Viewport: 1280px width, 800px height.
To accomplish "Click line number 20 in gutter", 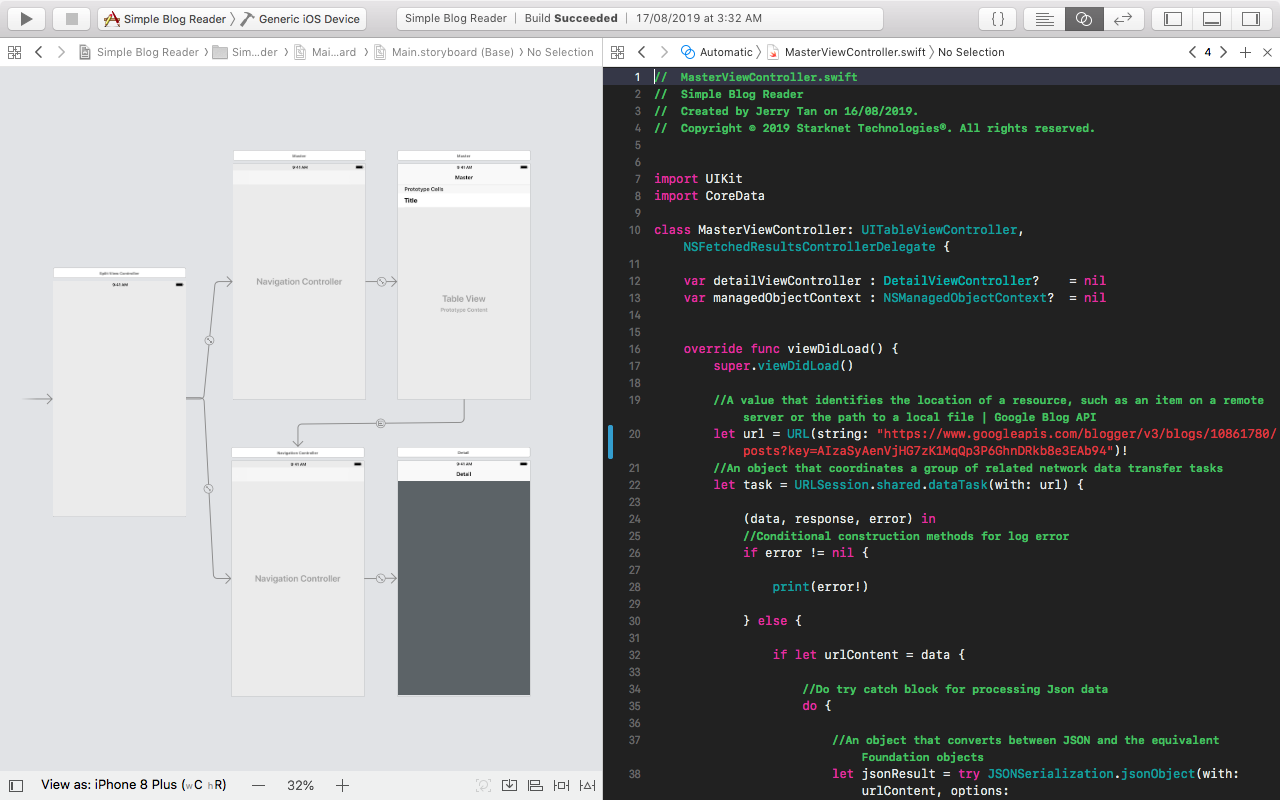I will 635,434.
